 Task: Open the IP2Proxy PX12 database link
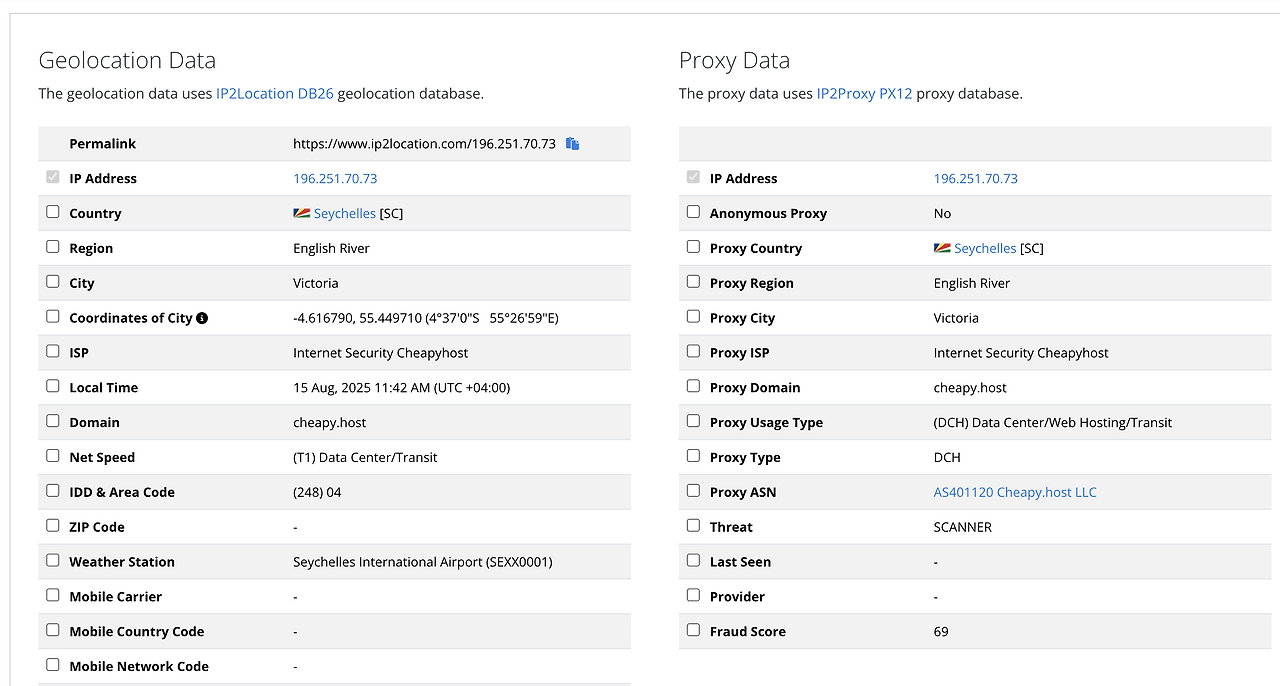[864, 94]
